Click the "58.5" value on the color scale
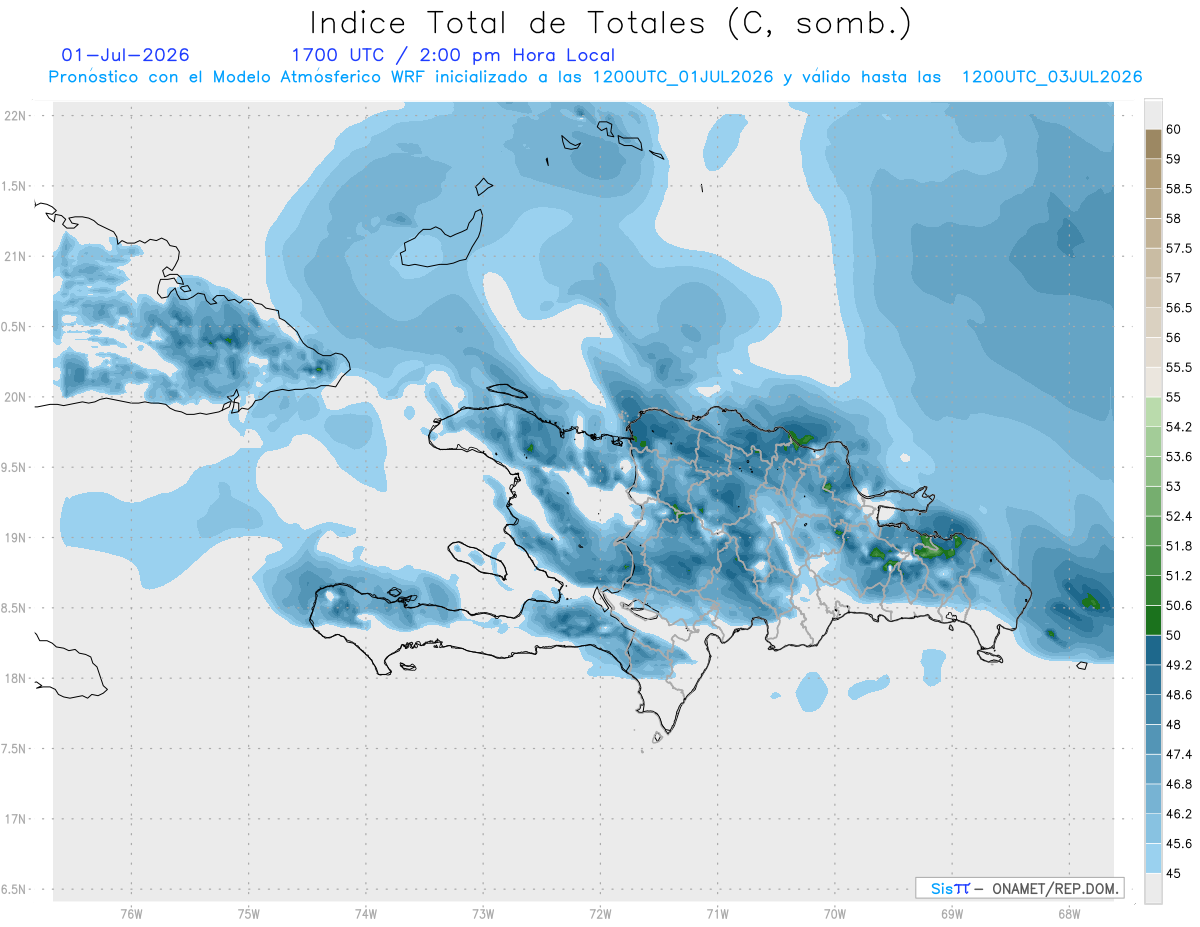The height and width of the screenshot is (927, 1200). pos(1178,188)
